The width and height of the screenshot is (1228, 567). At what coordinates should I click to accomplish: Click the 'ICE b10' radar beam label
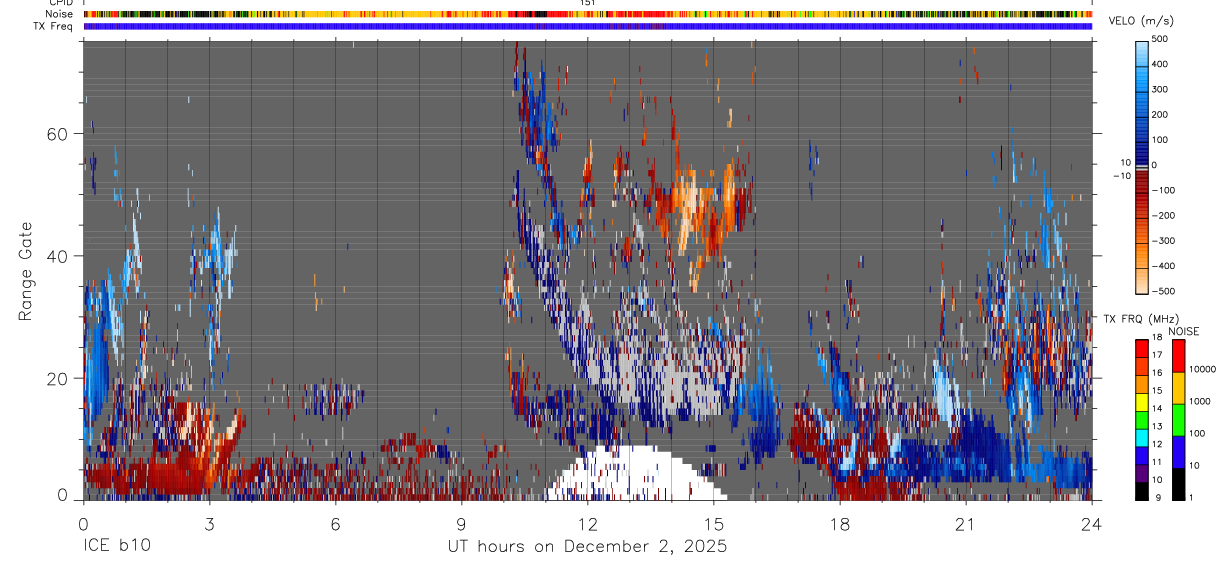(x=117, y=547)
